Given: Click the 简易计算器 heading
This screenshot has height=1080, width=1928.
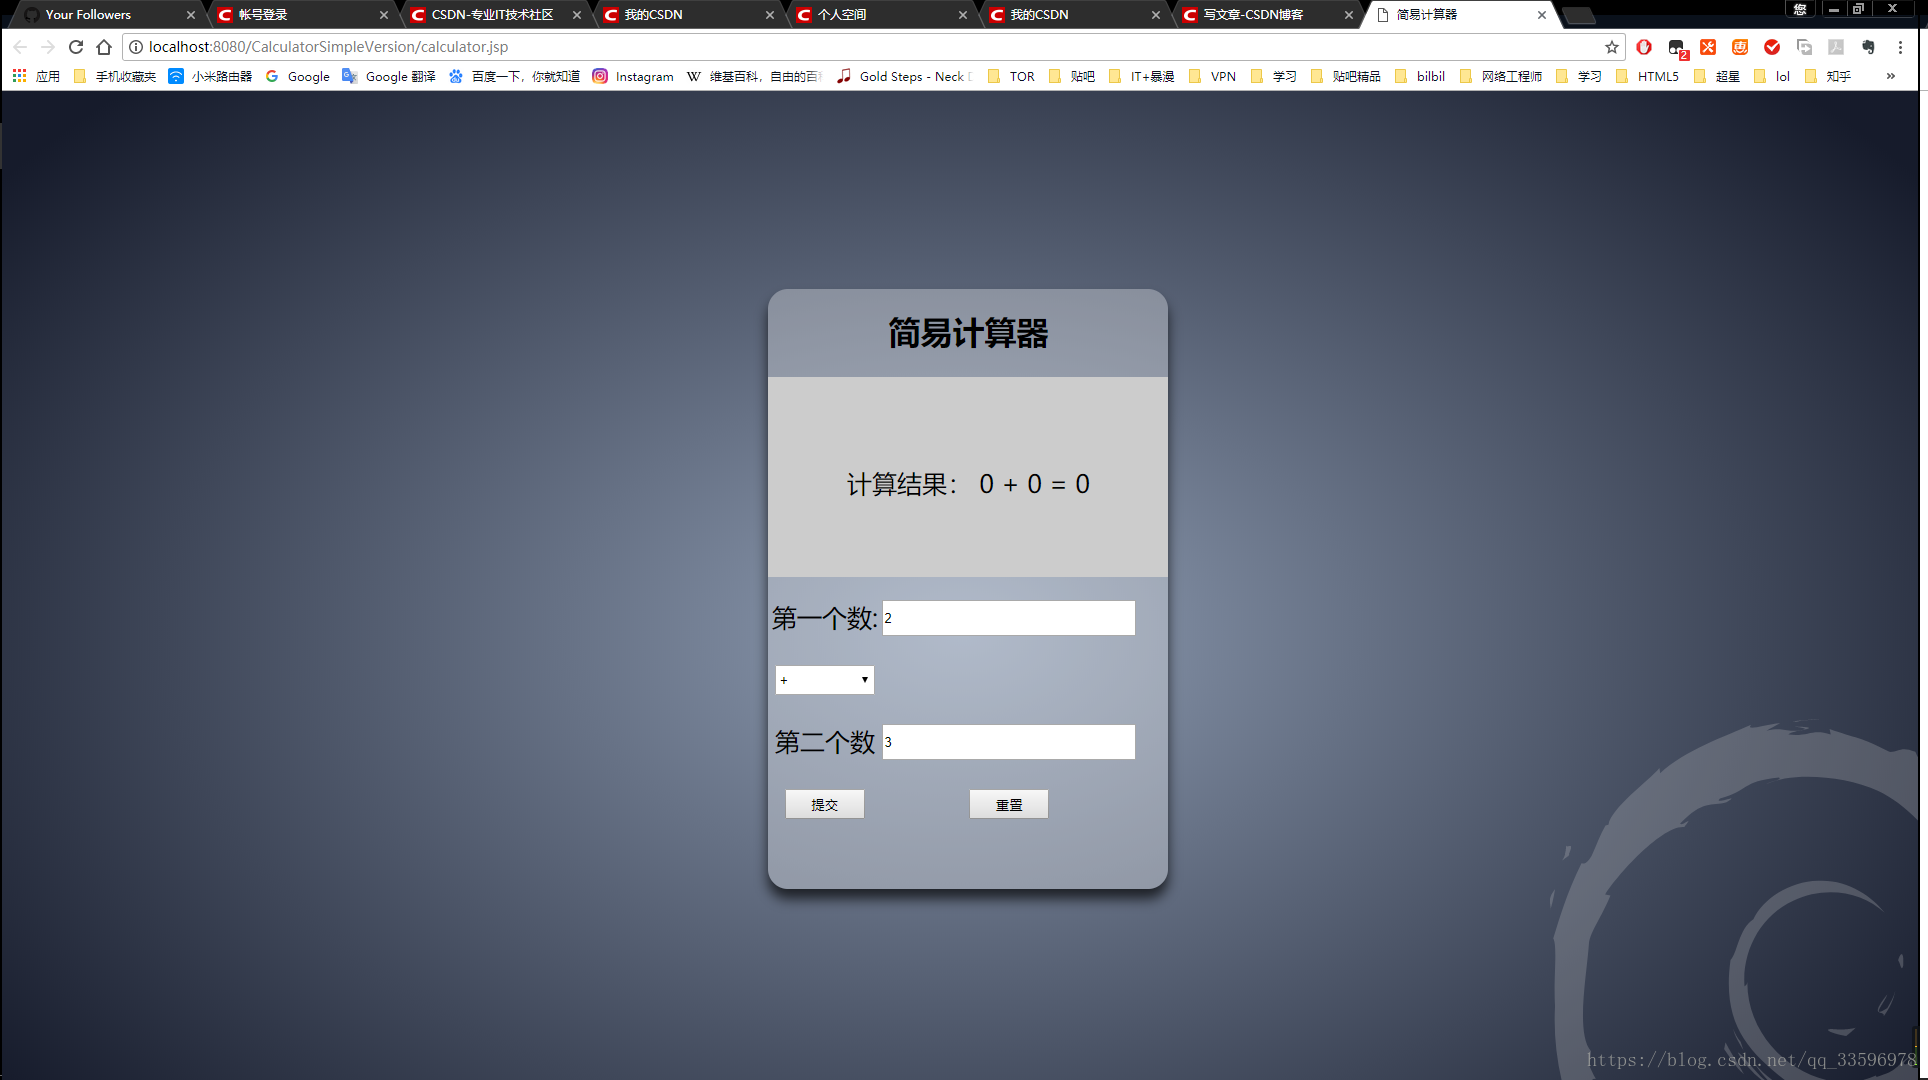Looking at the screenshot, I should (968, 333).
